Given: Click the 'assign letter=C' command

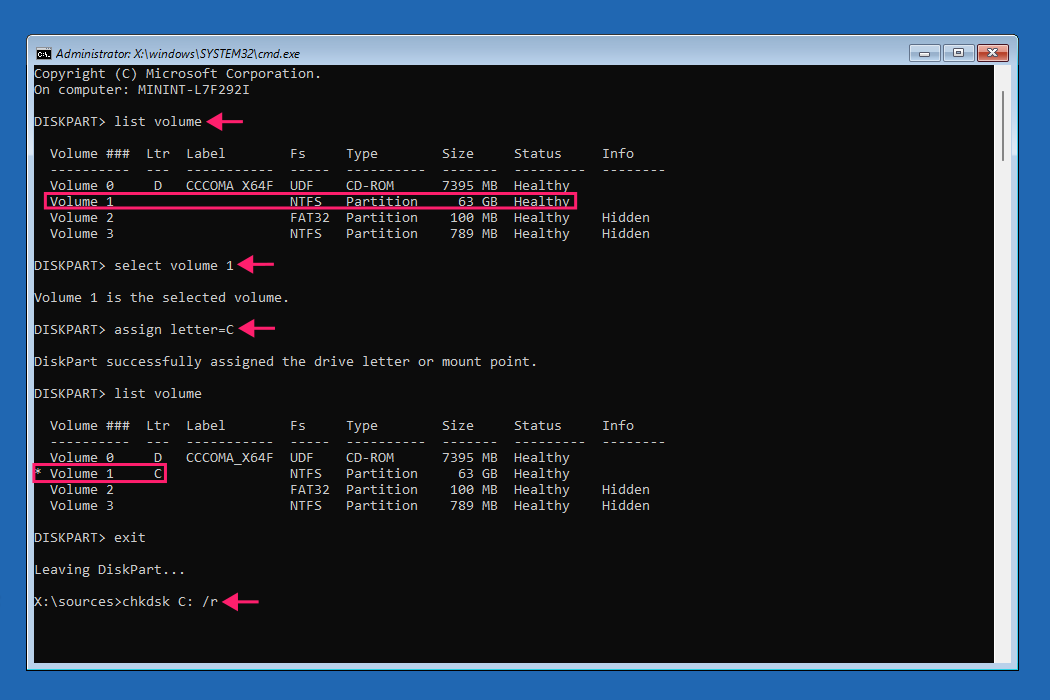Looking at the screenshot, I should [174, 330].
